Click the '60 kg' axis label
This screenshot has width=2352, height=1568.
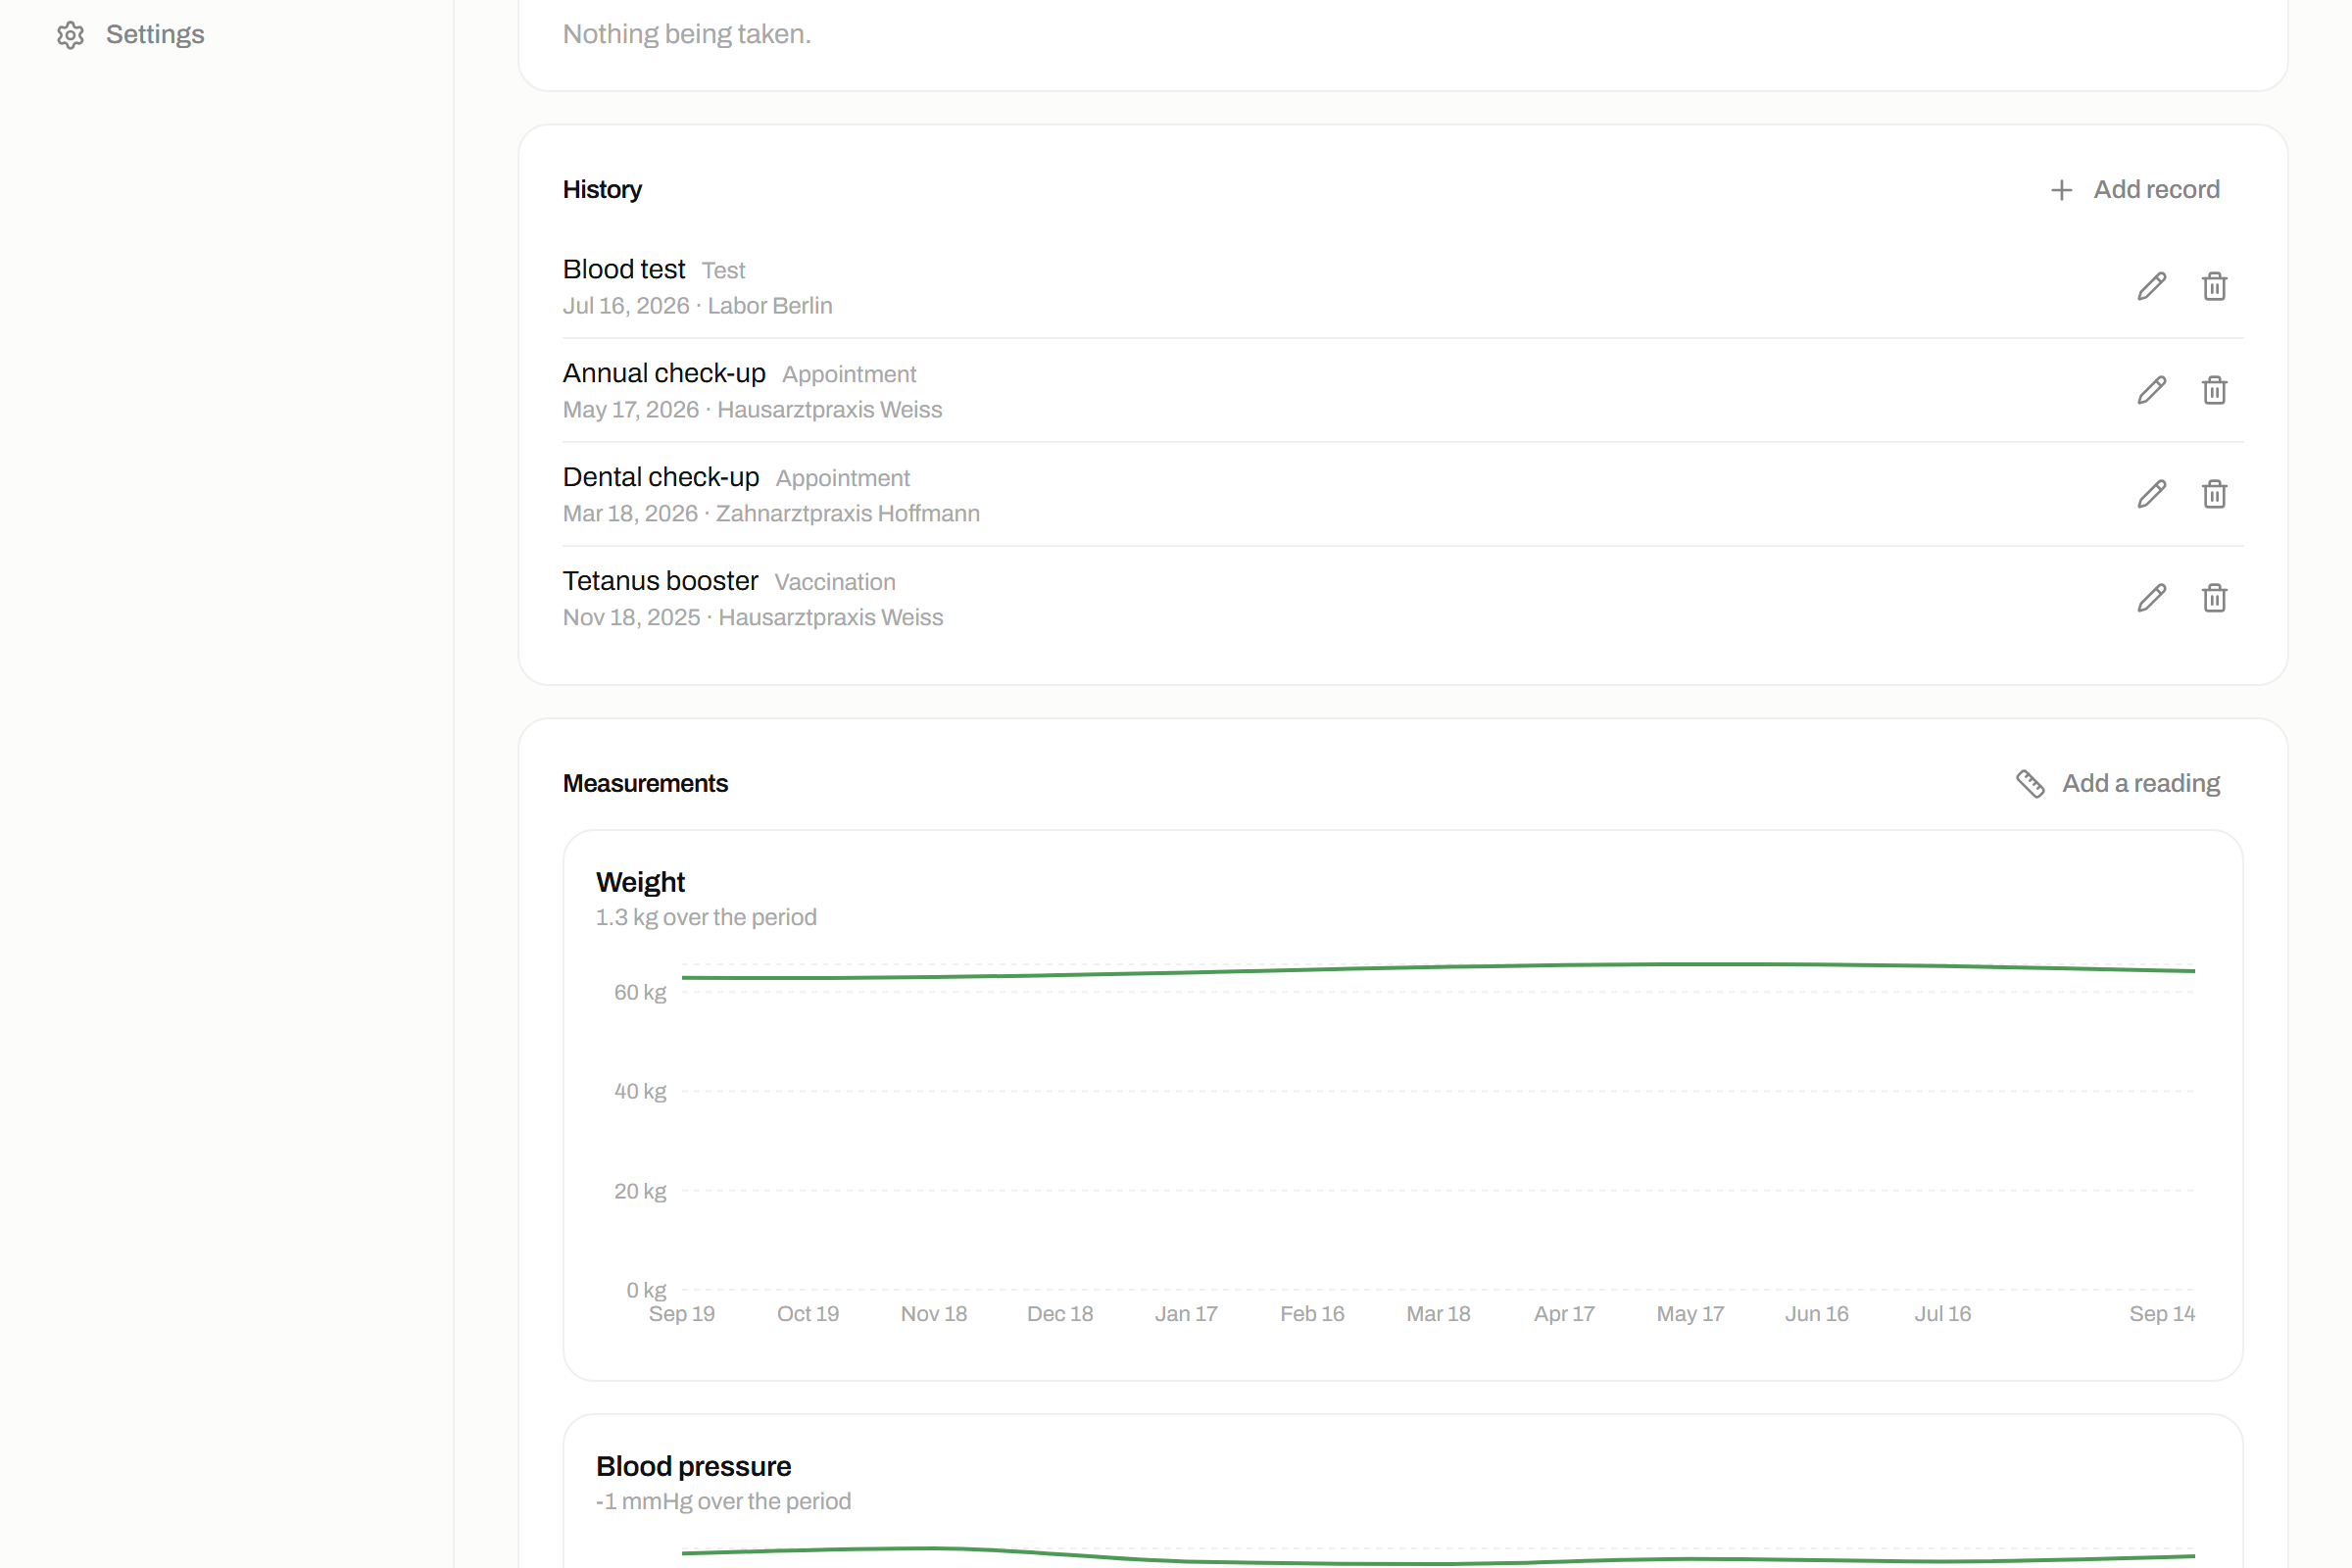tap(640, 993)
